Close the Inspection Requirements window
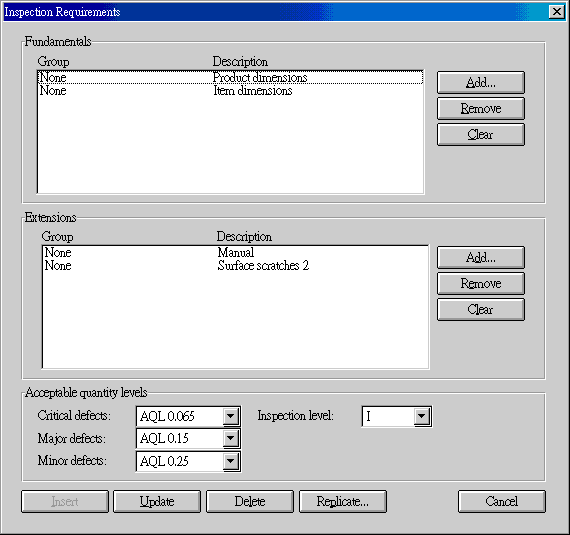The image size is (570, 535). (x=557, y=12)
